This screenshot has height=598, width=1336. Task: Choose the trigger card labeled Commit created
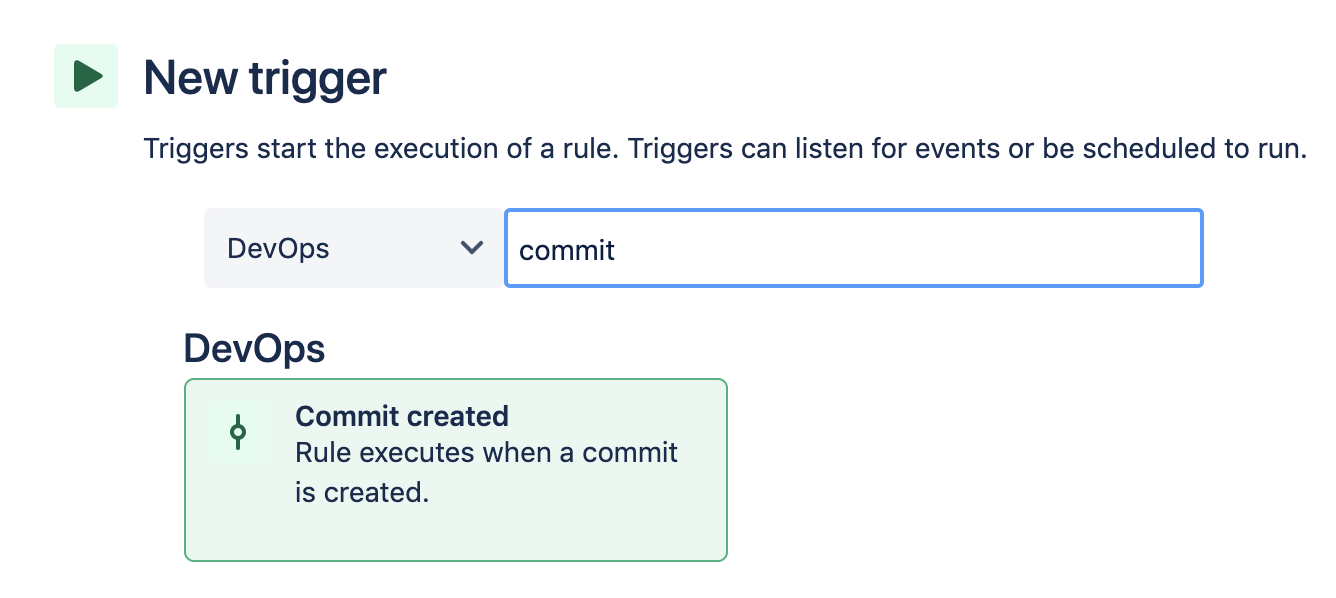click(x=455, y=470)
